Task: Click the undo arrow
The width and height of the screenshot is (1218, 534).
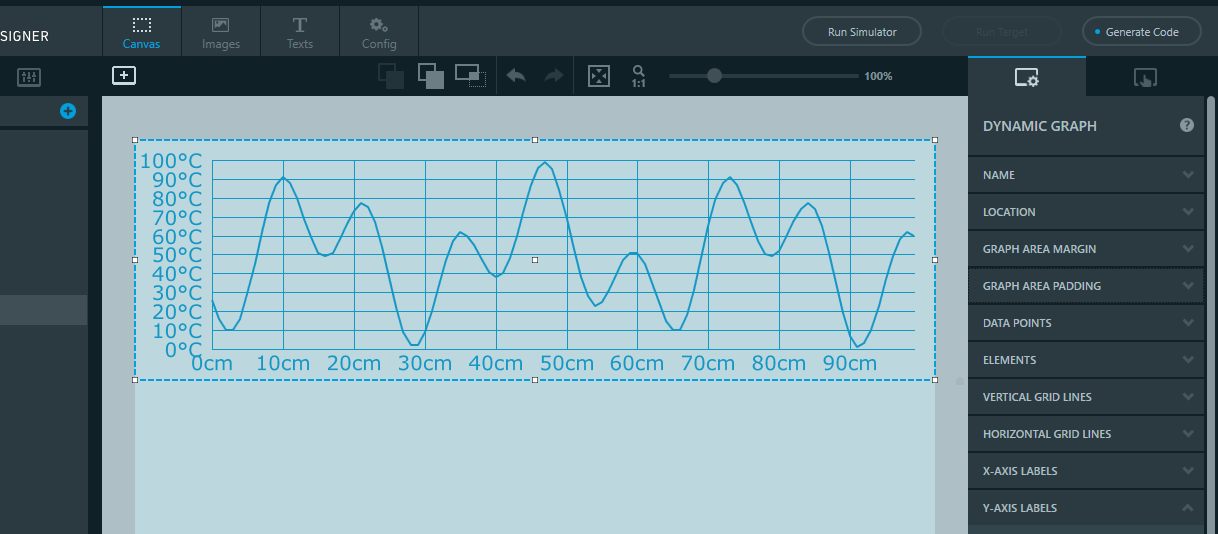Action: point(516,76)
